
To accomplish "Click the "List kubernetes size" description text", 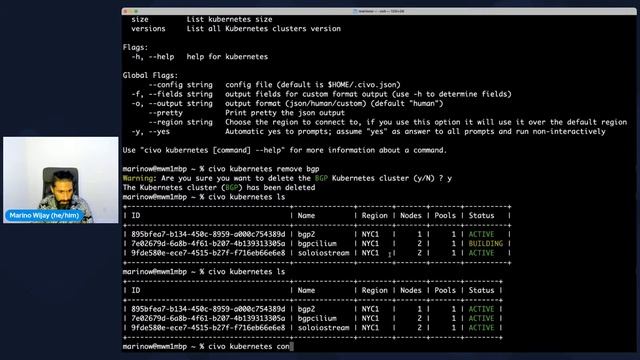I will [229, 19].
